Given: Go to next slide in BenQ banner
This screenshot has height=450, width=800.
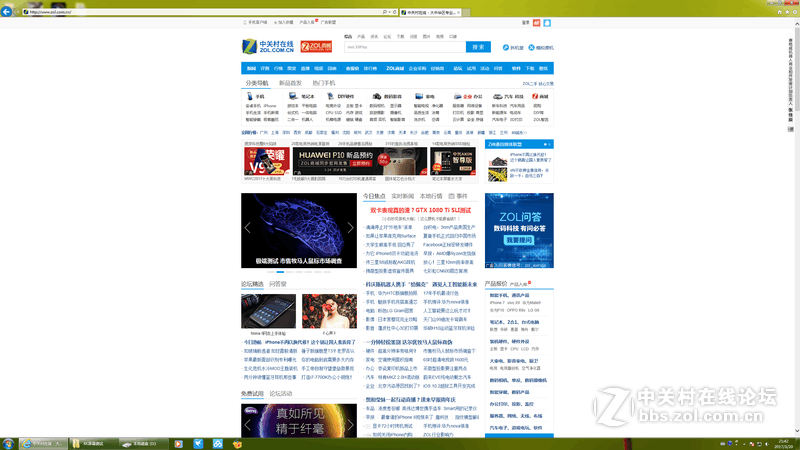Looking at the screenshot, I should point(351,424).
